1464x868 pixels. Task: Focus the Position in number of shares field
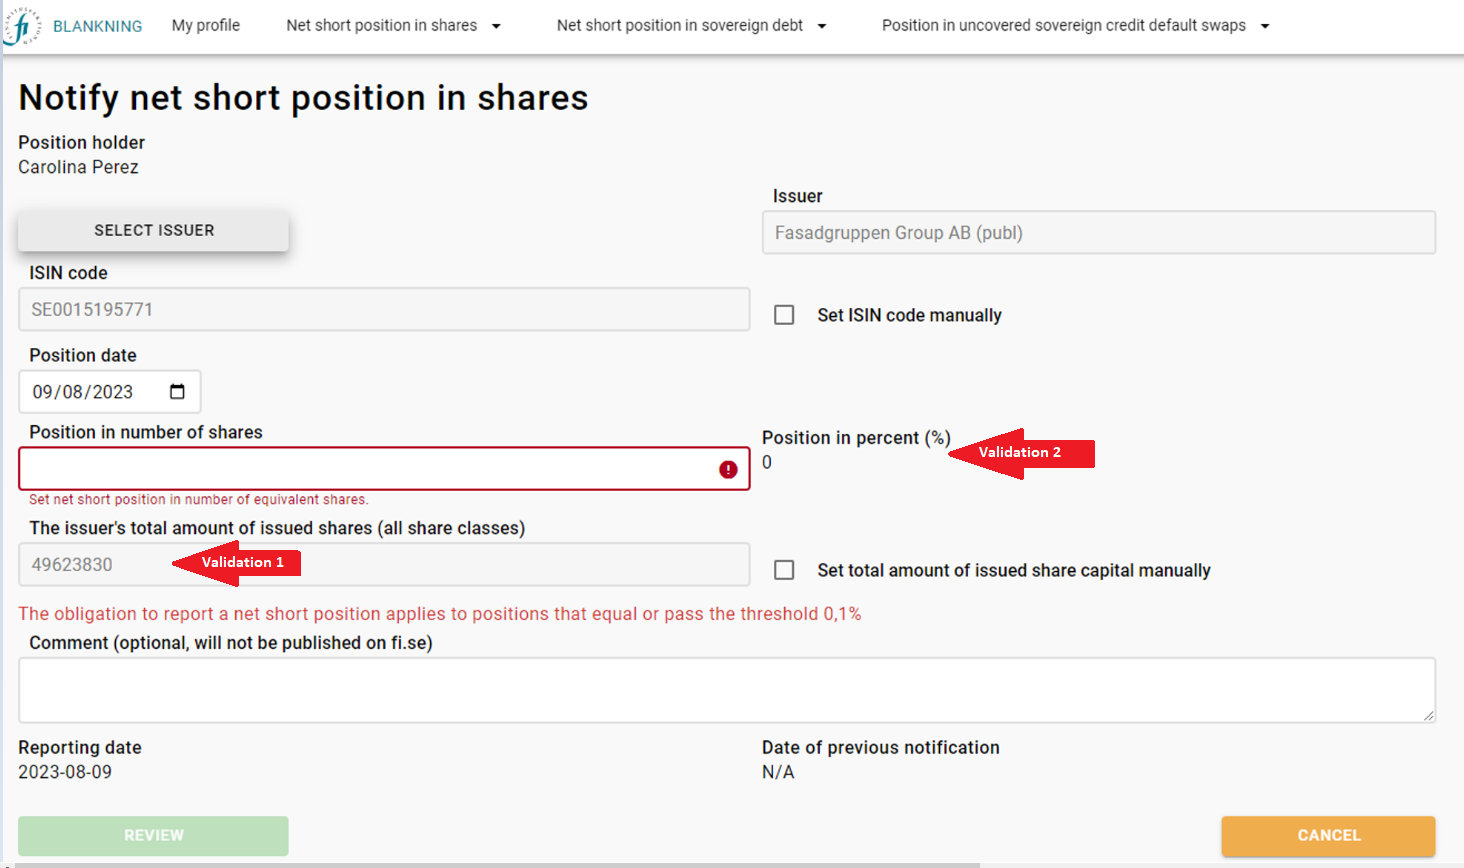coord(365,469)
